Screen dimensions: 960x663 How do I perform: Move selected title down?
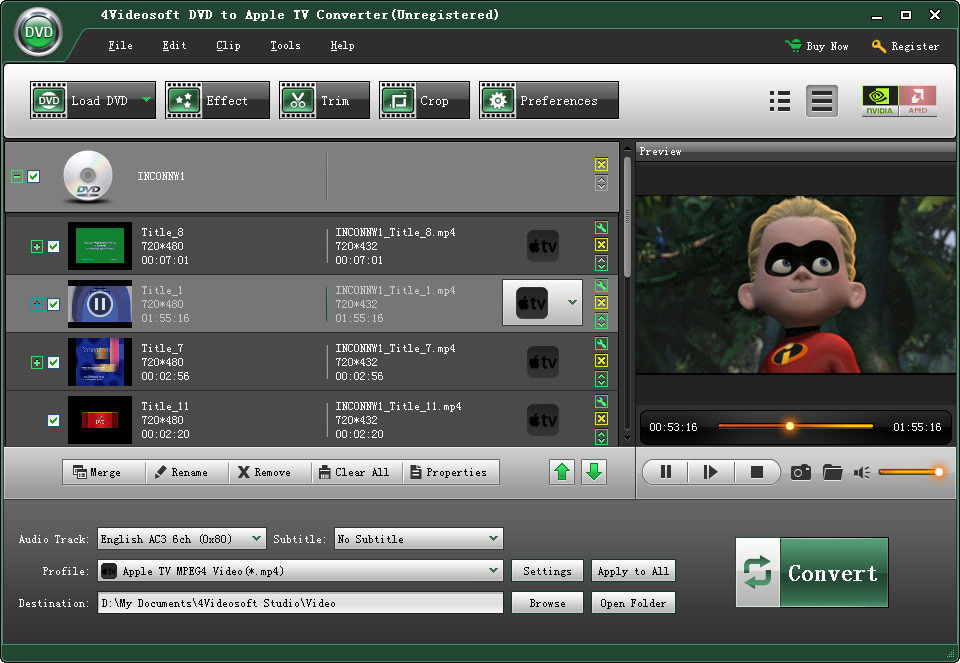tap(594, 471)
